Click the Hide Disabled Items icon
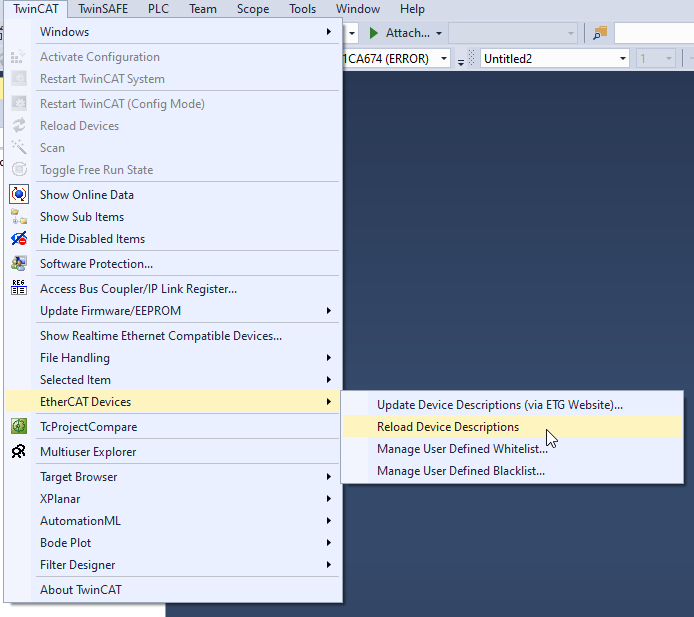Screen dimensions: 694x617 pos(19,239)
